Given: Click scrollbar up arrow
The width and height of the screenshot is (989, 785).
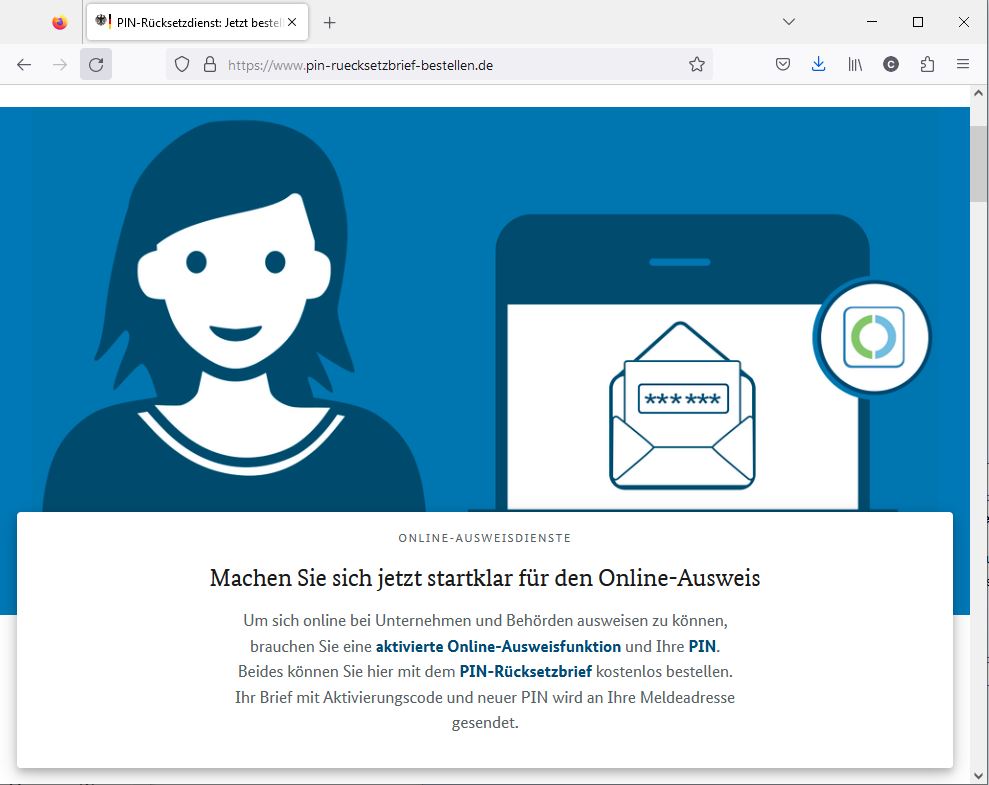Looking at the screenshot, I should click(978, 93).
